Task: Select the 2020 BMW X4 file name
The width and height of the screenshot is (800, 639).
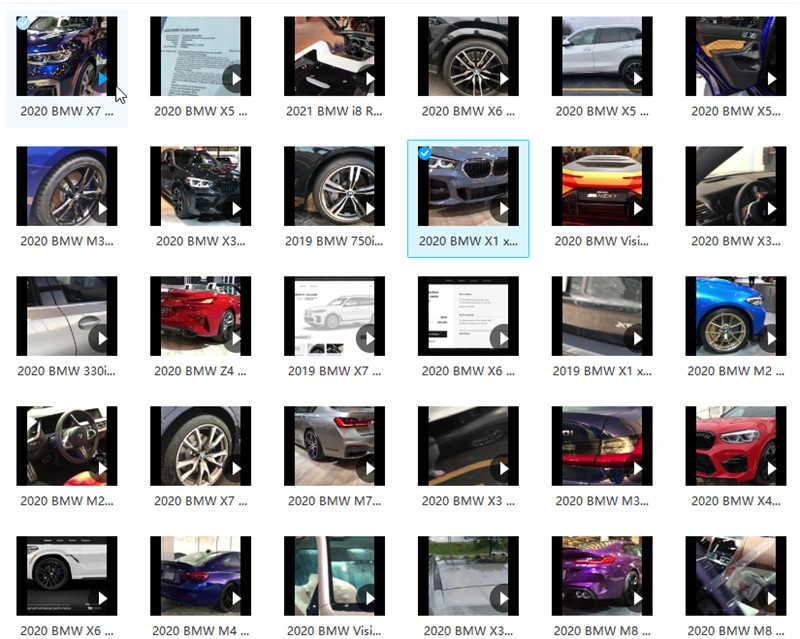Action: (737, 501)
